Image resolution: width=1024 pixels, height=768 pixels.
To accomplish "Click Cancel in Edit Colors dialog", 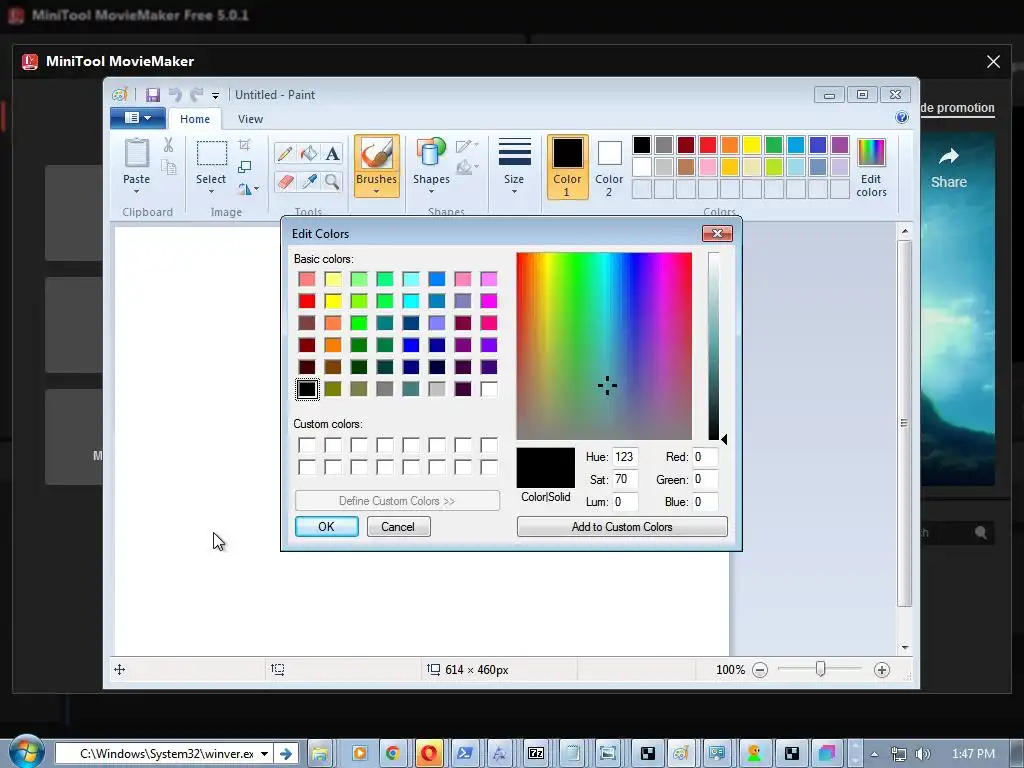I will click(x=398, y=526).
